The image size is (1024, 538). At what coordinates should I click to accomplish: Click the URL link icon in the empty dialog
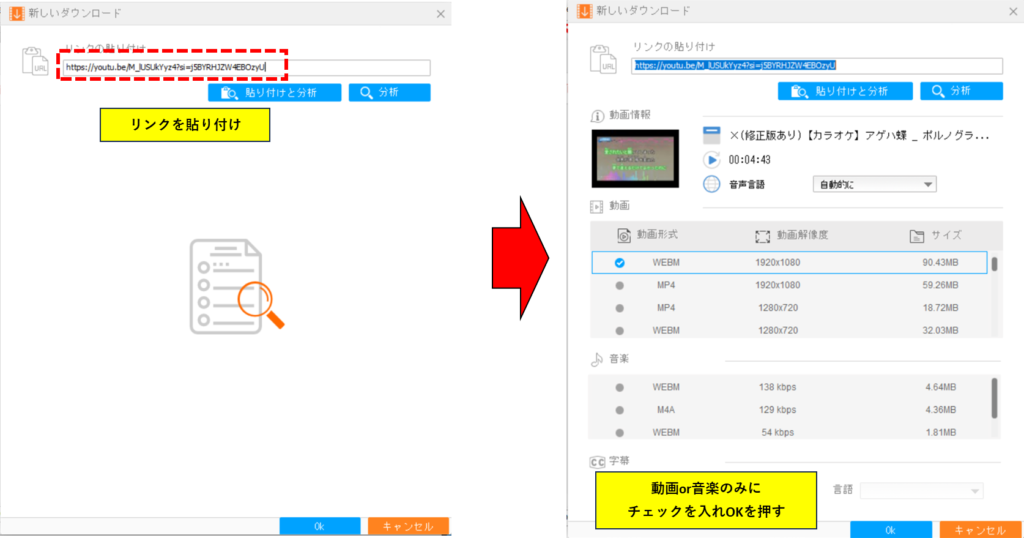35,60
